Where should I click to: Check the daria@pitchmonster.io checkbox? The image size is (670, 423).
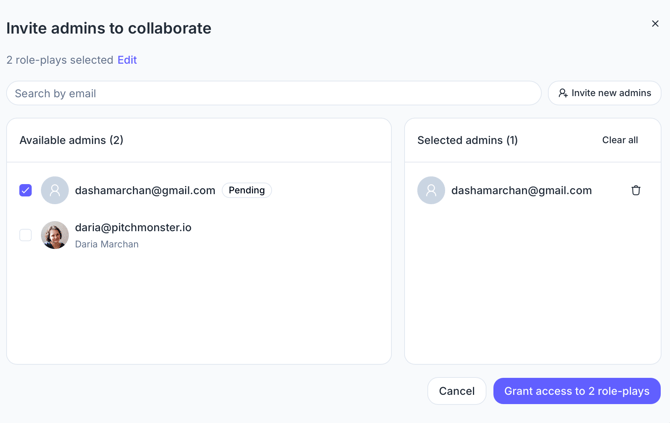[26, 235]
